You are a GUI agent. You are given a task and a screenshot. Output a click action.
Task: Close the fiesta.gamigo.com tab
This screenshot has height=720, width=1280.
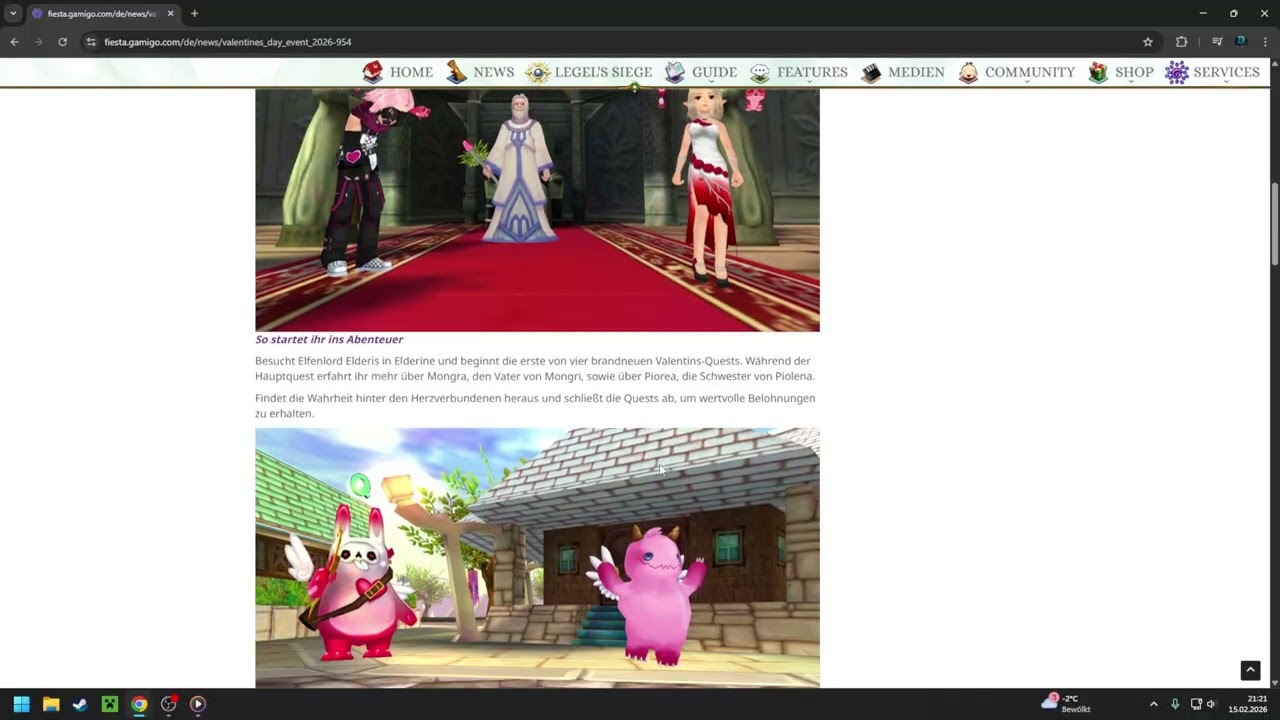(x=170, y=14)
